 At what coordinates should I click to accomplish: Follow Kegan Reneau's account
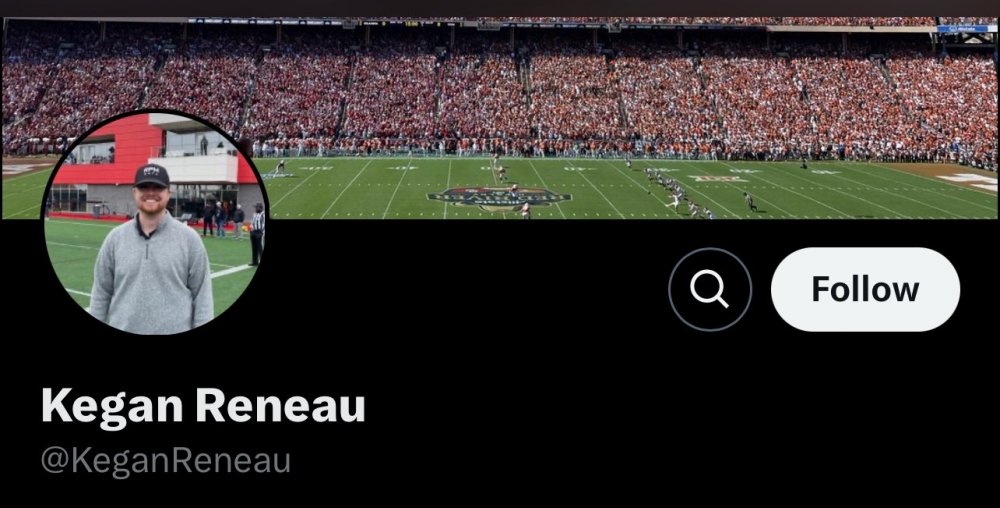click(x=865, y=289)
